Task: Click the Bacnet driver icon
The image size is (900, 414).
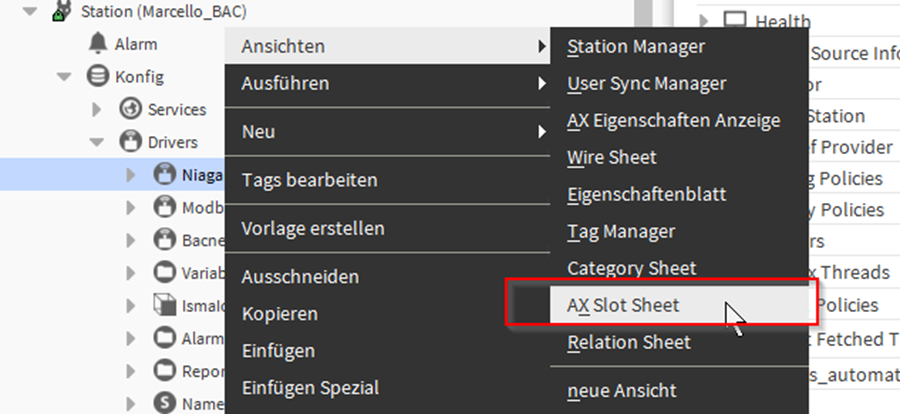Action: 164,240
